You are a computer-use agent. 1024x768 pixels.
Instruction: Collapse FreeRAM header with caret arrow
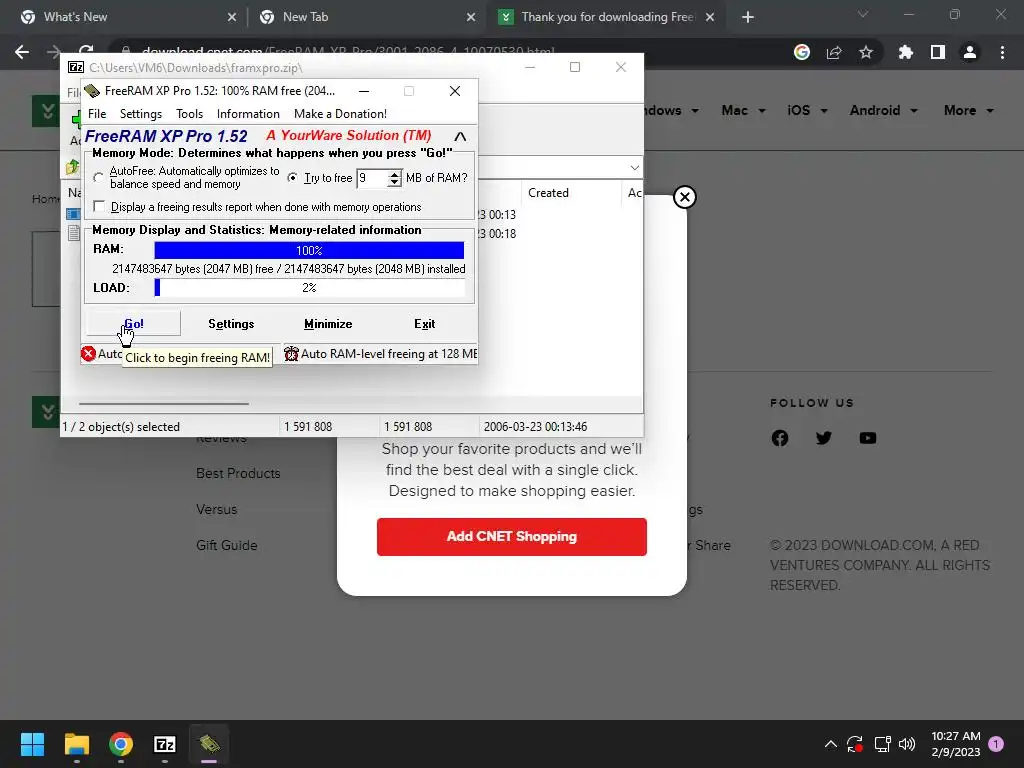tap(460, 136)
